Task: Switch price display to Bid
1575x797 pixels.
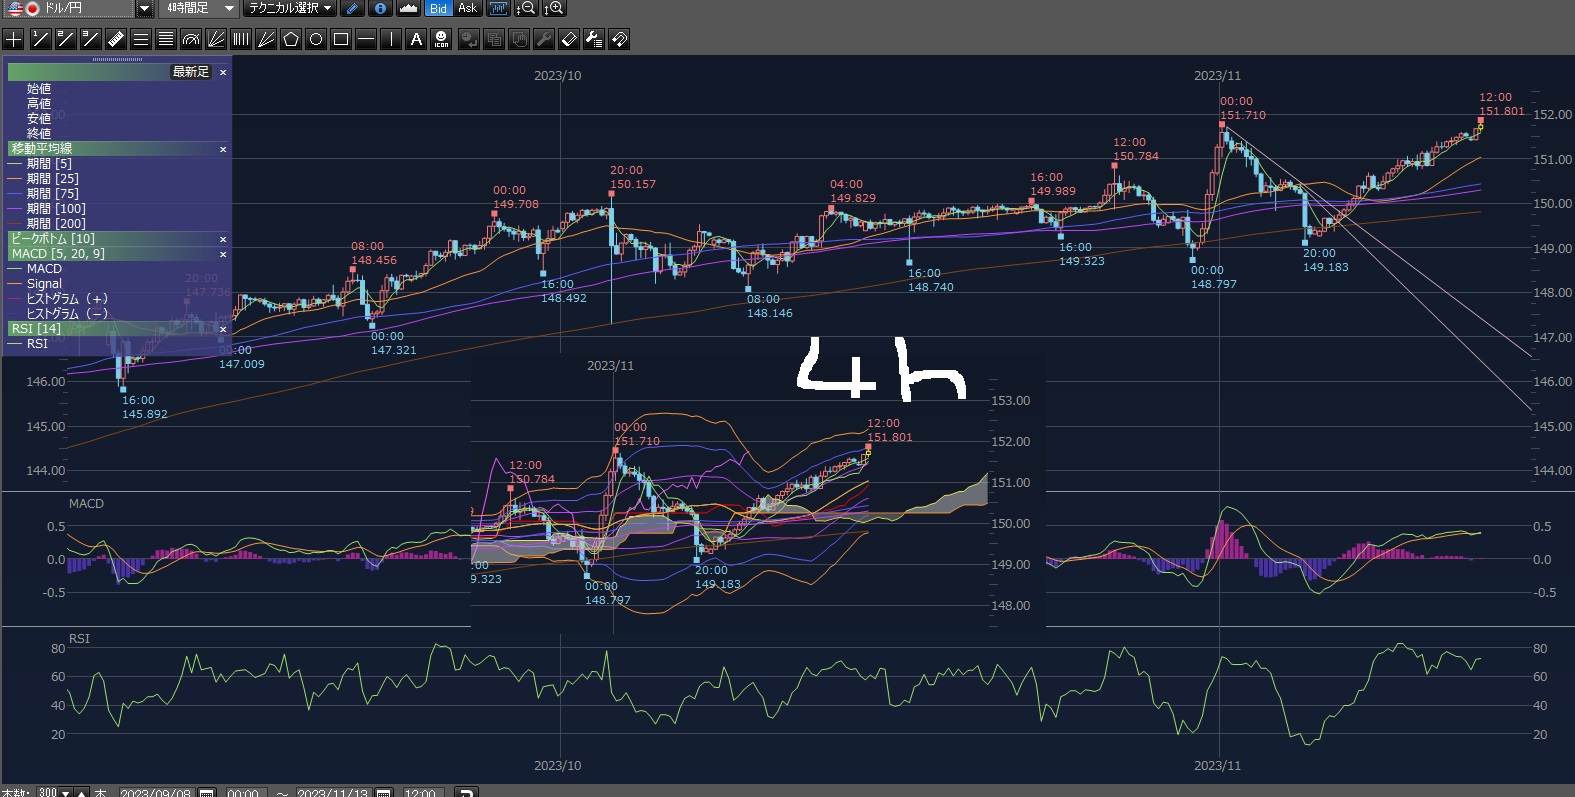Action: (x=438, y=8)
